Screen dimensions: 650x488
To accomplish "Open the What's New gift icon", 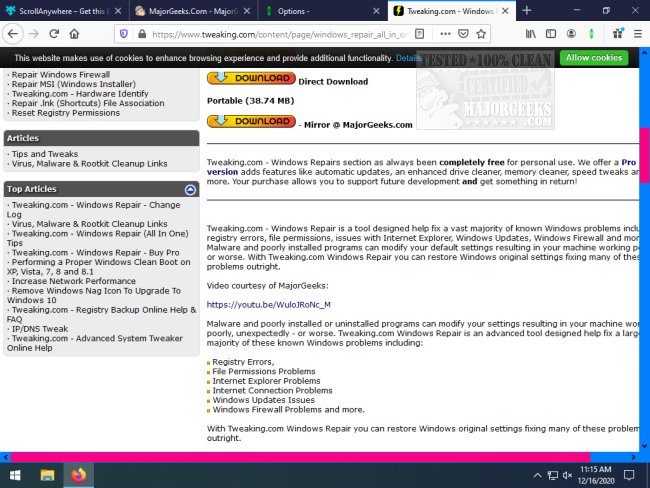I will click(618, 34).
